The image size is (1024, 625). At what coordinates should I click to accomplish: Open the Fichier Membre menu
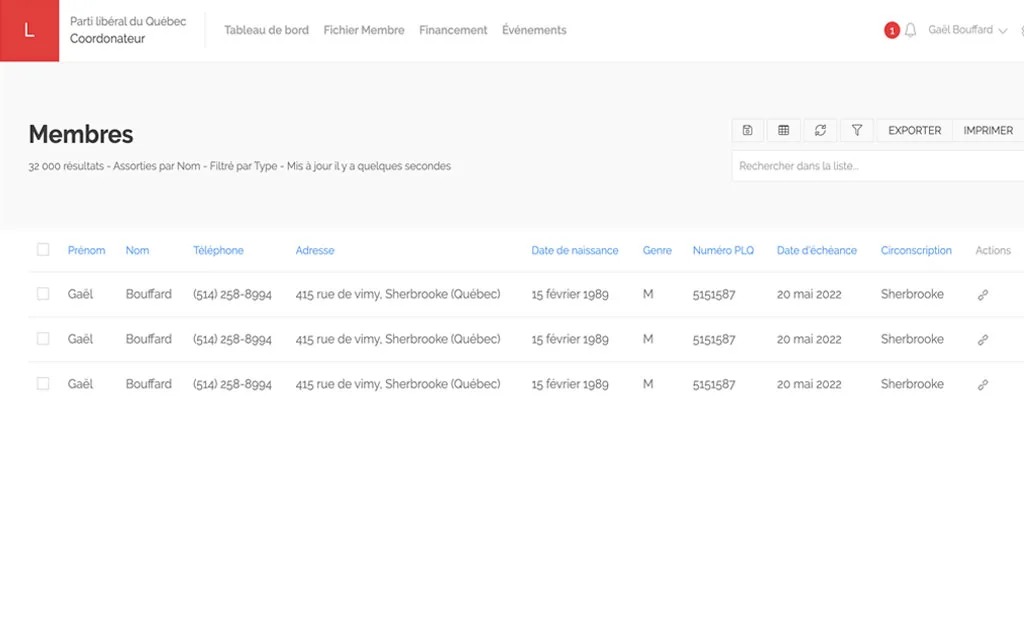point(364,30)
